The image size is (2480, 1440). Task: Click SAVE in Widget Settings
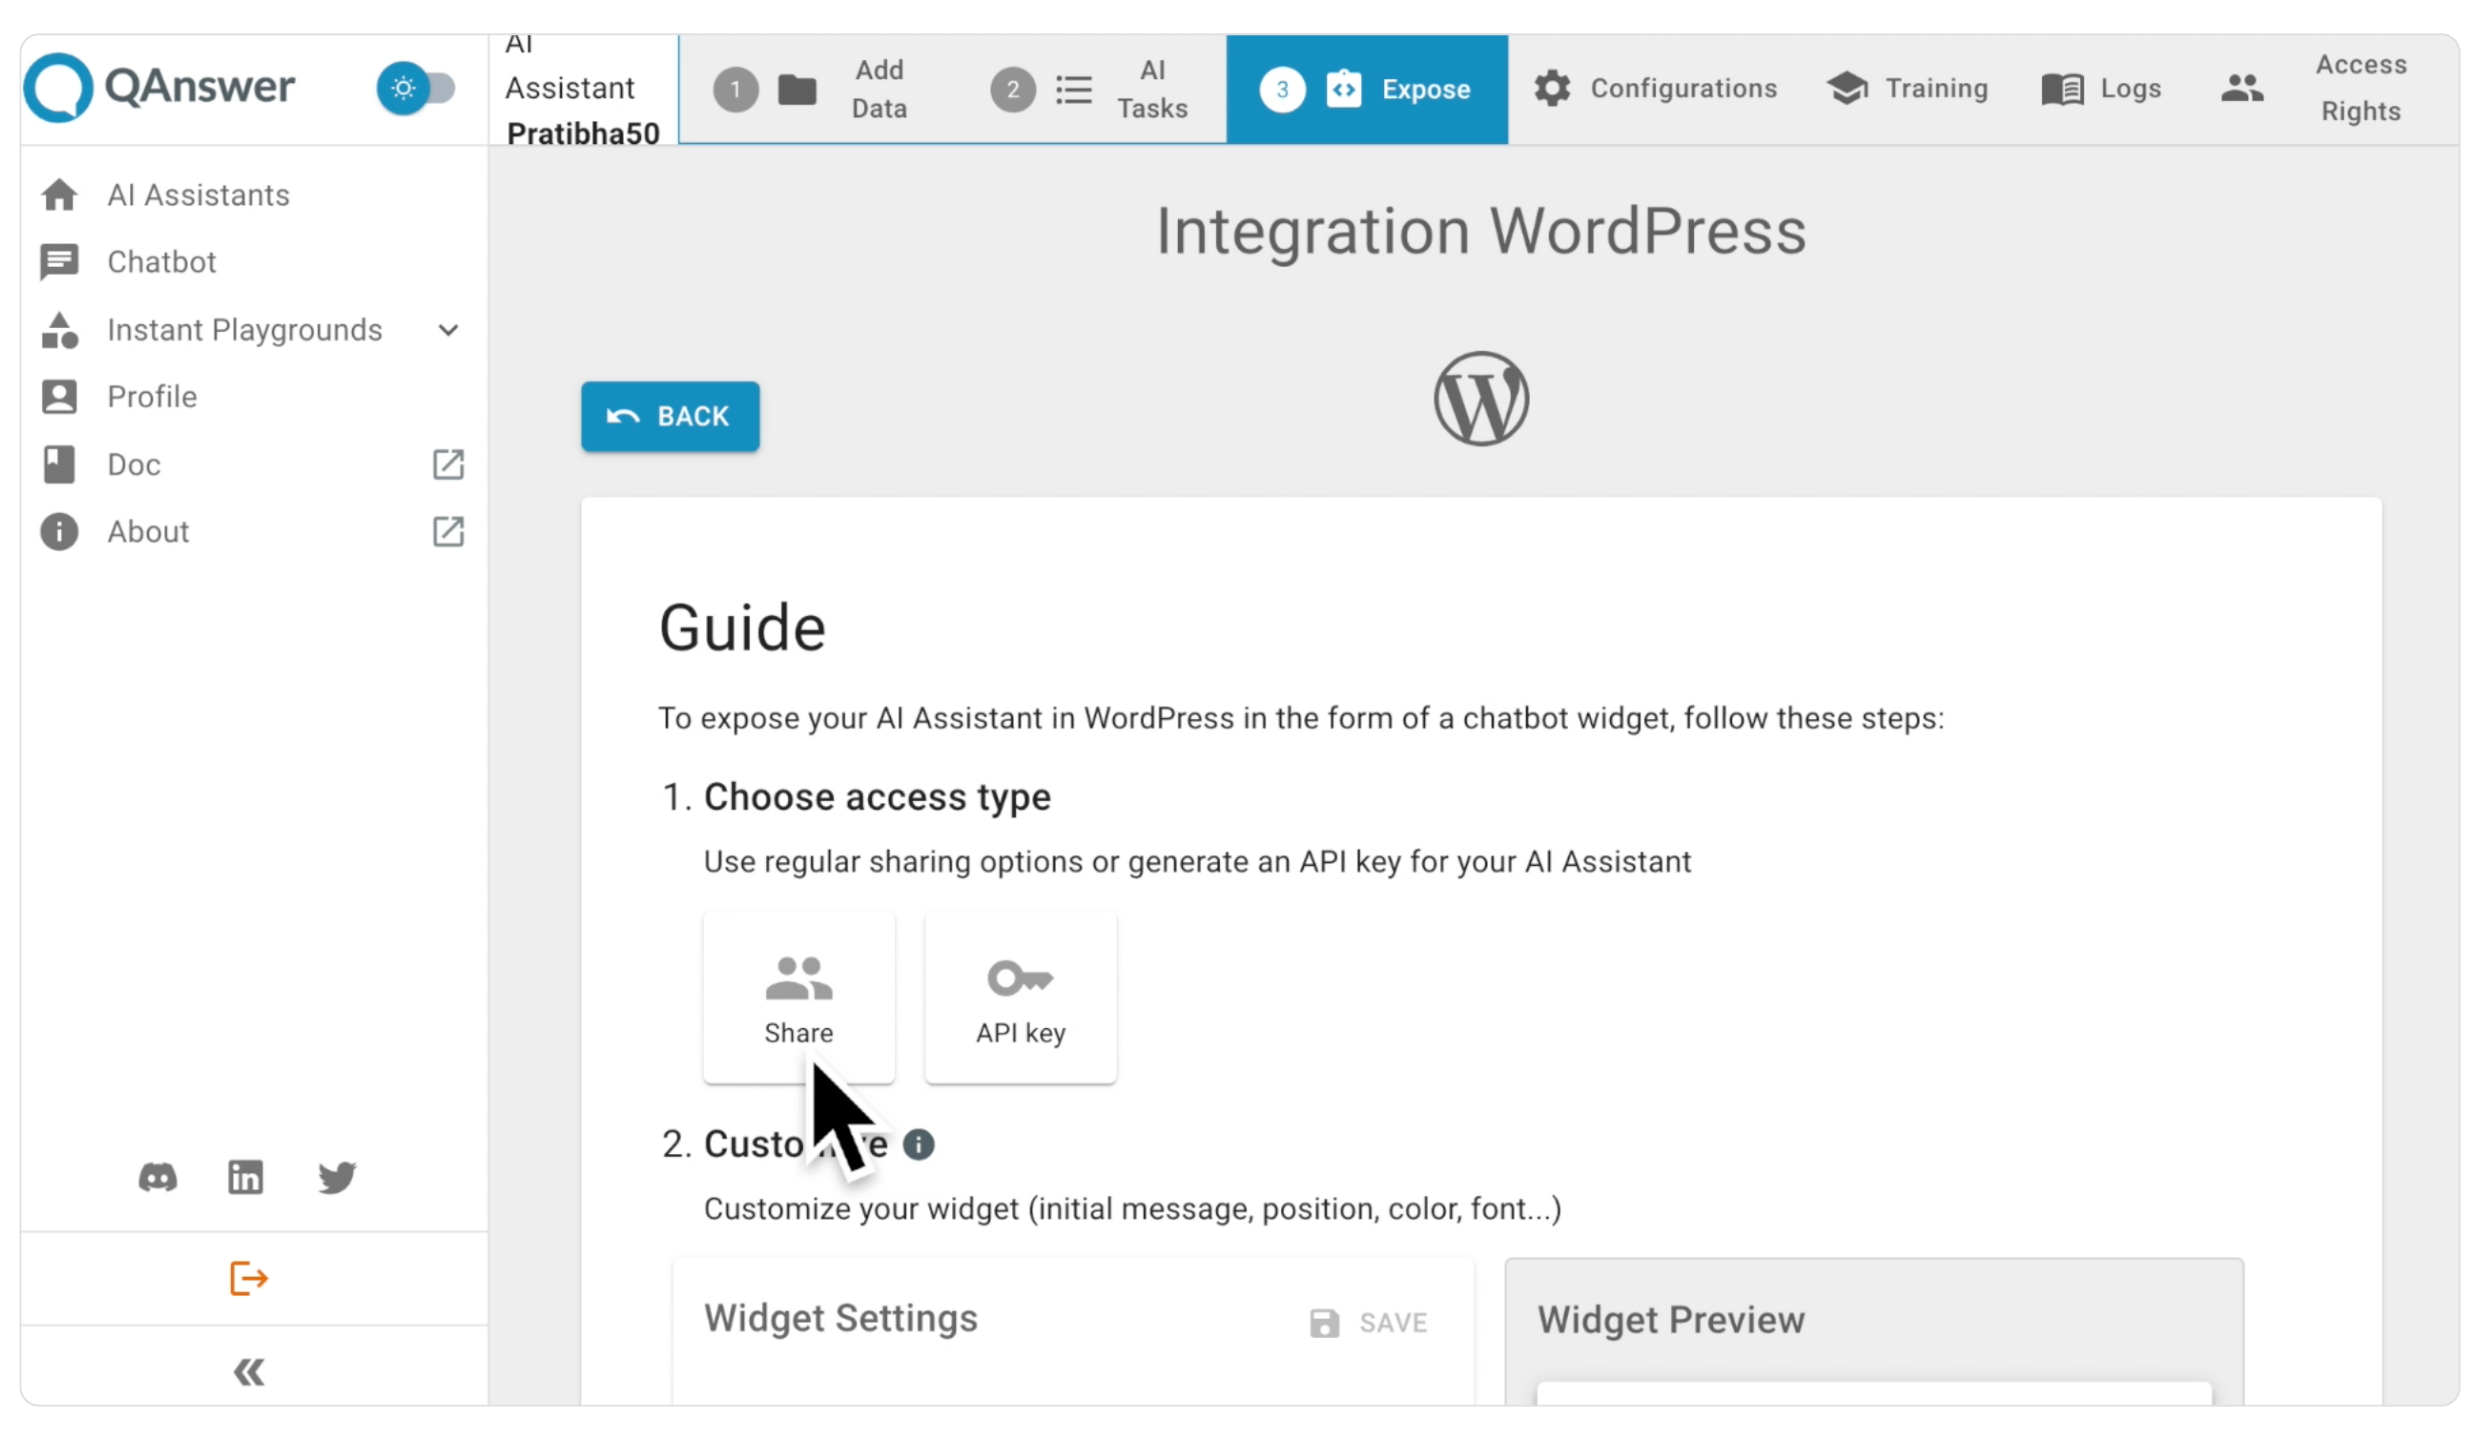[1368, 1322]
